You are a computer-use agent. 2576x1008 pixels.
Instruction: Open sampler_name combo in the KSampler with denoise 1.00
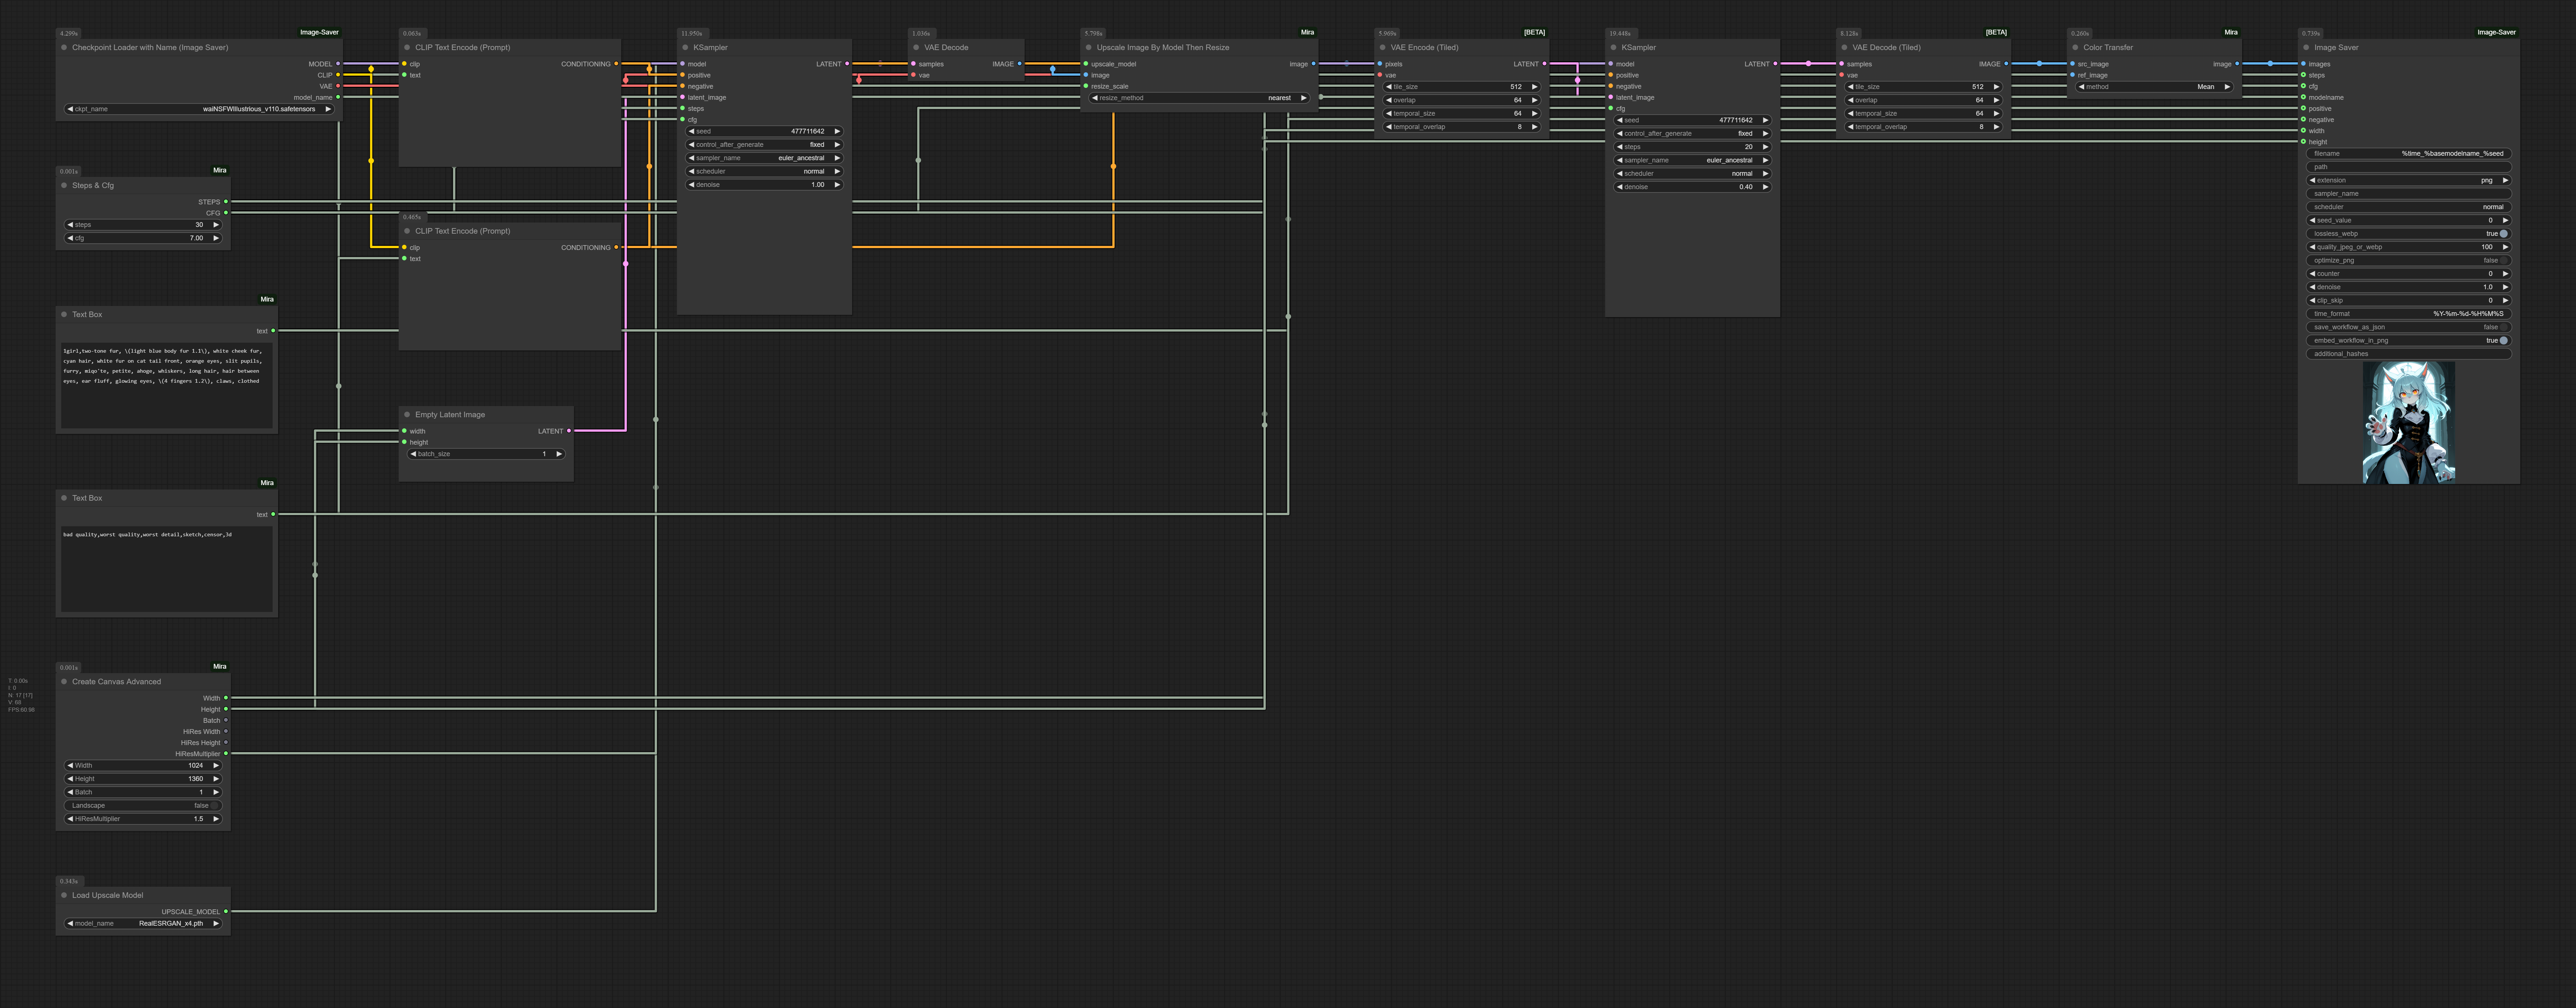point(765,158)
